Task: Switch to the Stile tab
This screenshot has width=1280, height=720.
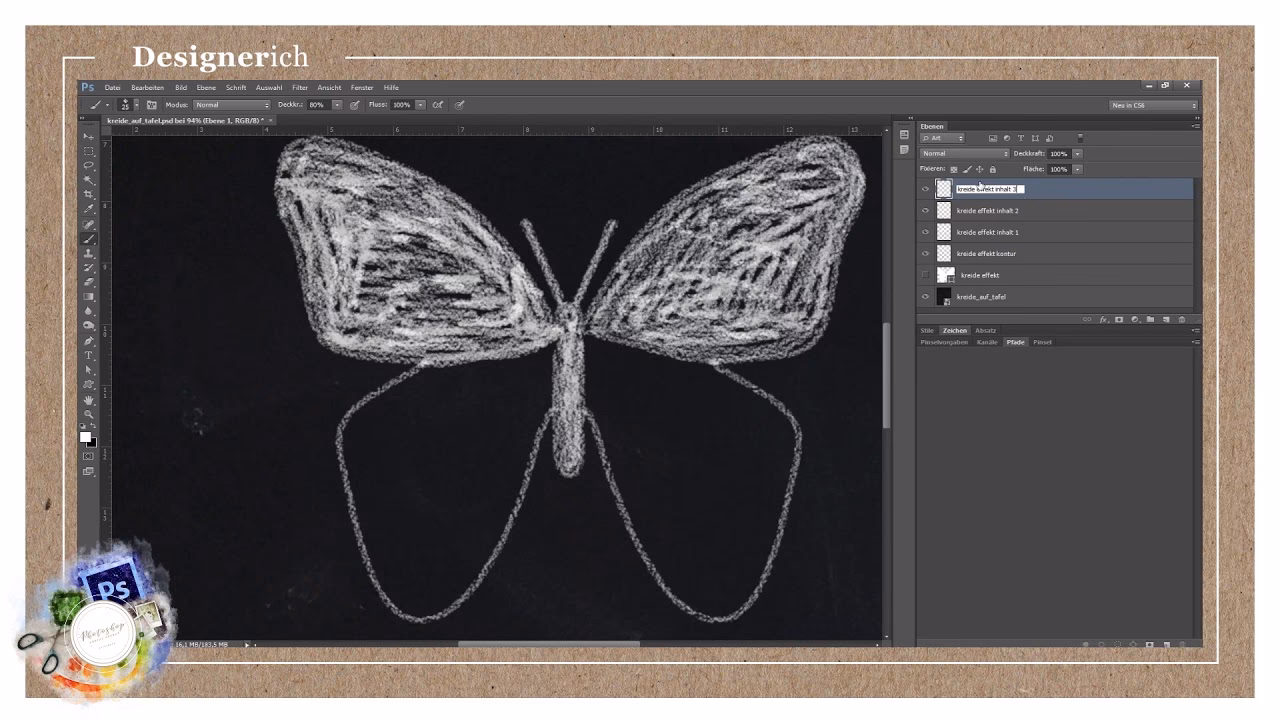Action: 927,330
